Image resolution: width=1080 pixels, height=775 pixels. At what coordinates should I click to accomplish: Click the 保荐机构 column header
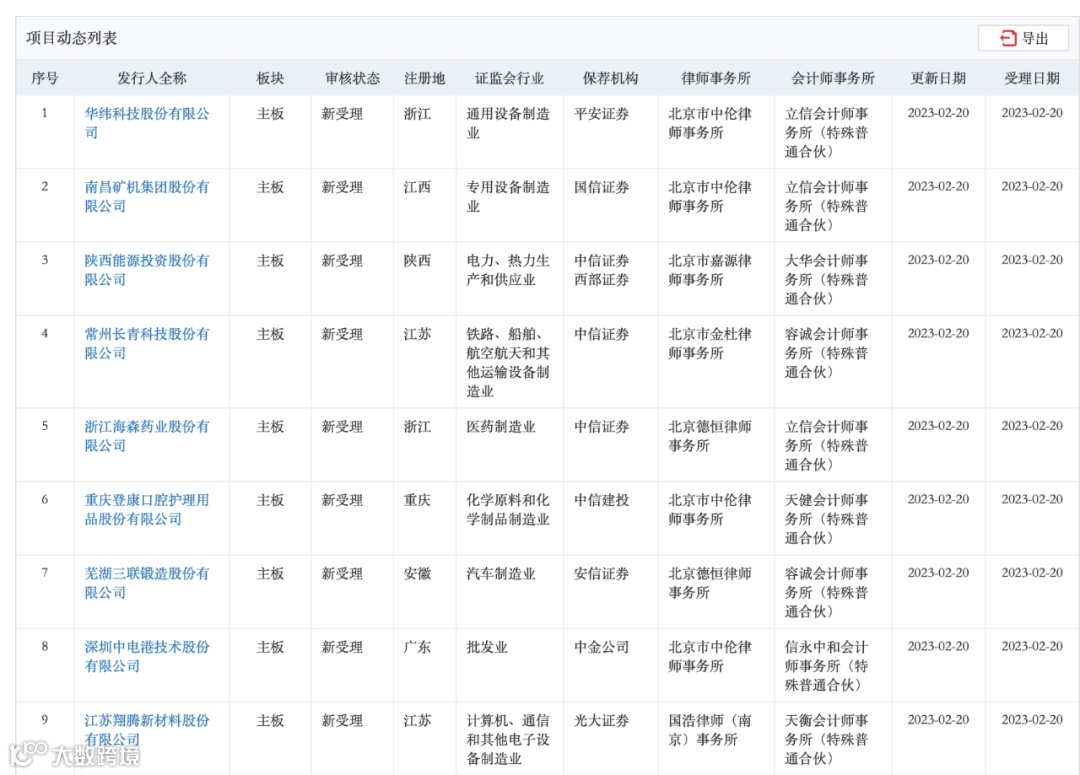click(x=610, y=79)
